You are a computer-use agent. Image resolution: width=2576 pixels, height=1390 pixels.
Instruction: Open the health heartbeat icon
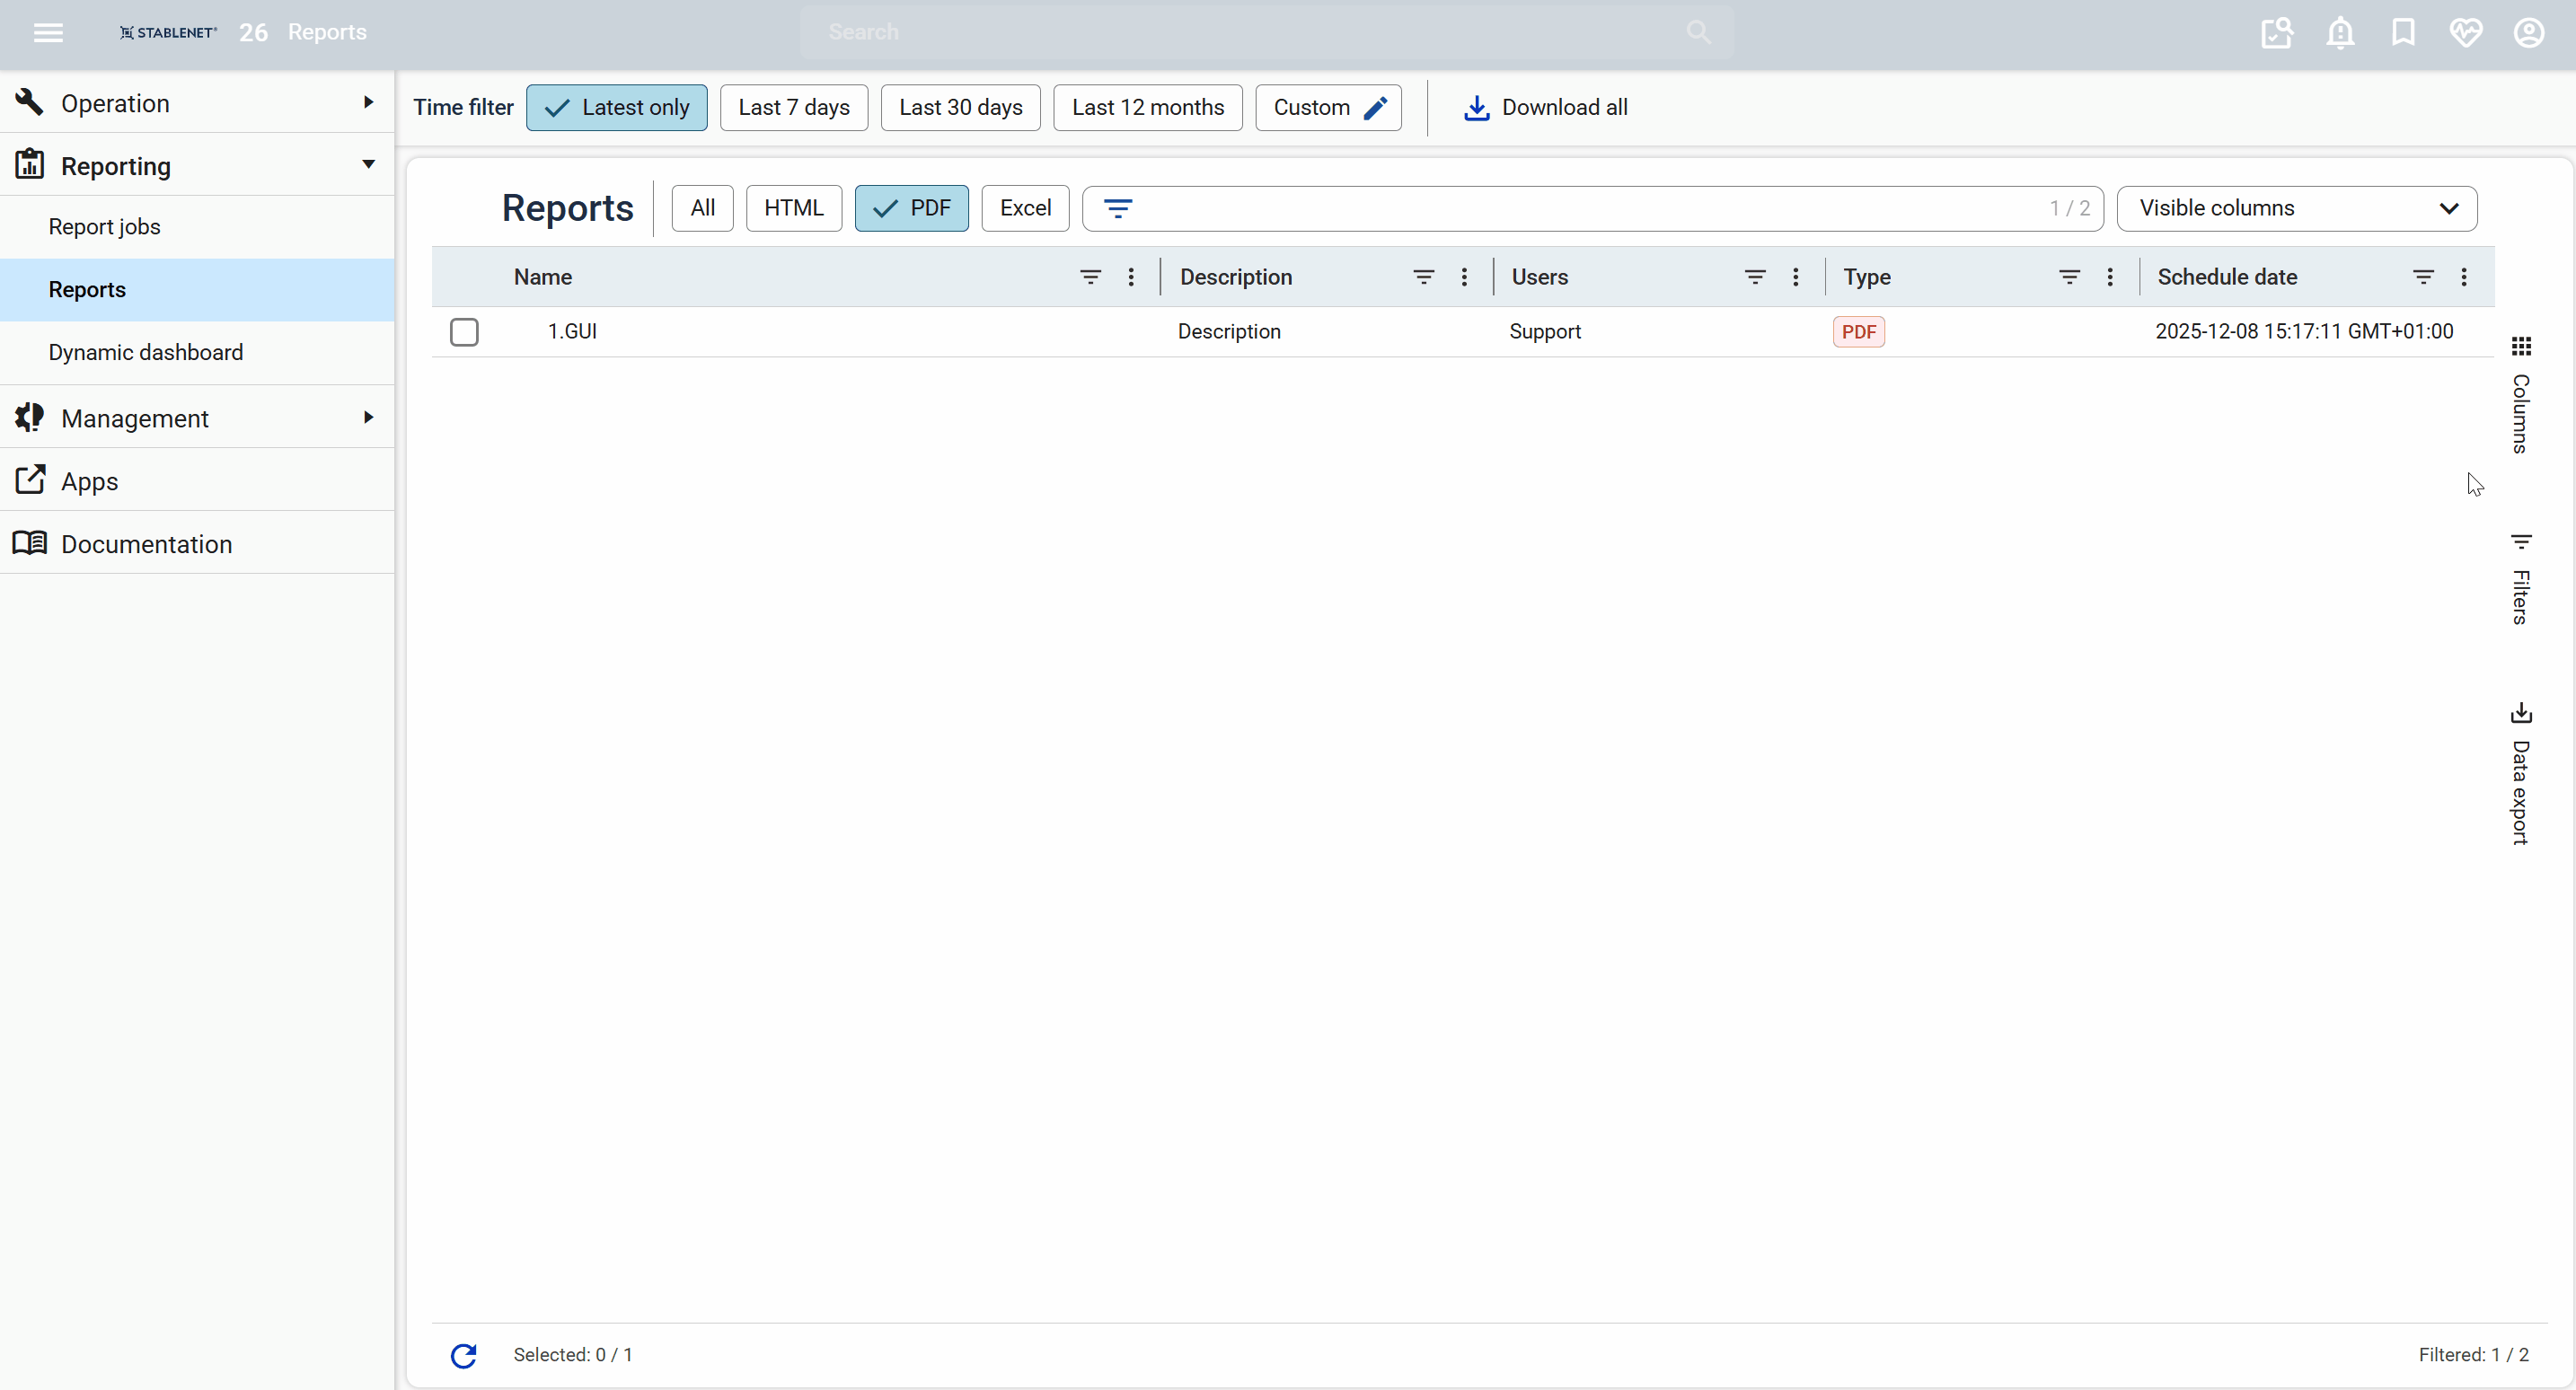point(2465,33)
